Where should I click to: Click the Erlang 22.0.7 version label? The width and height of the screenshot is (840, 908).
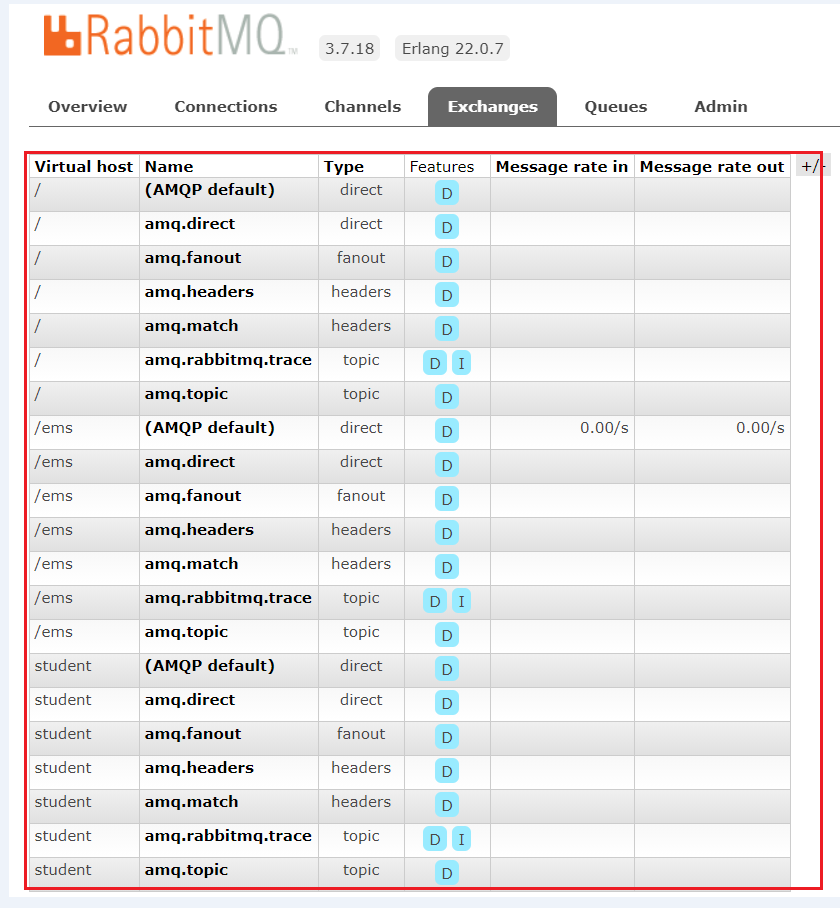(x=452, y=48)
